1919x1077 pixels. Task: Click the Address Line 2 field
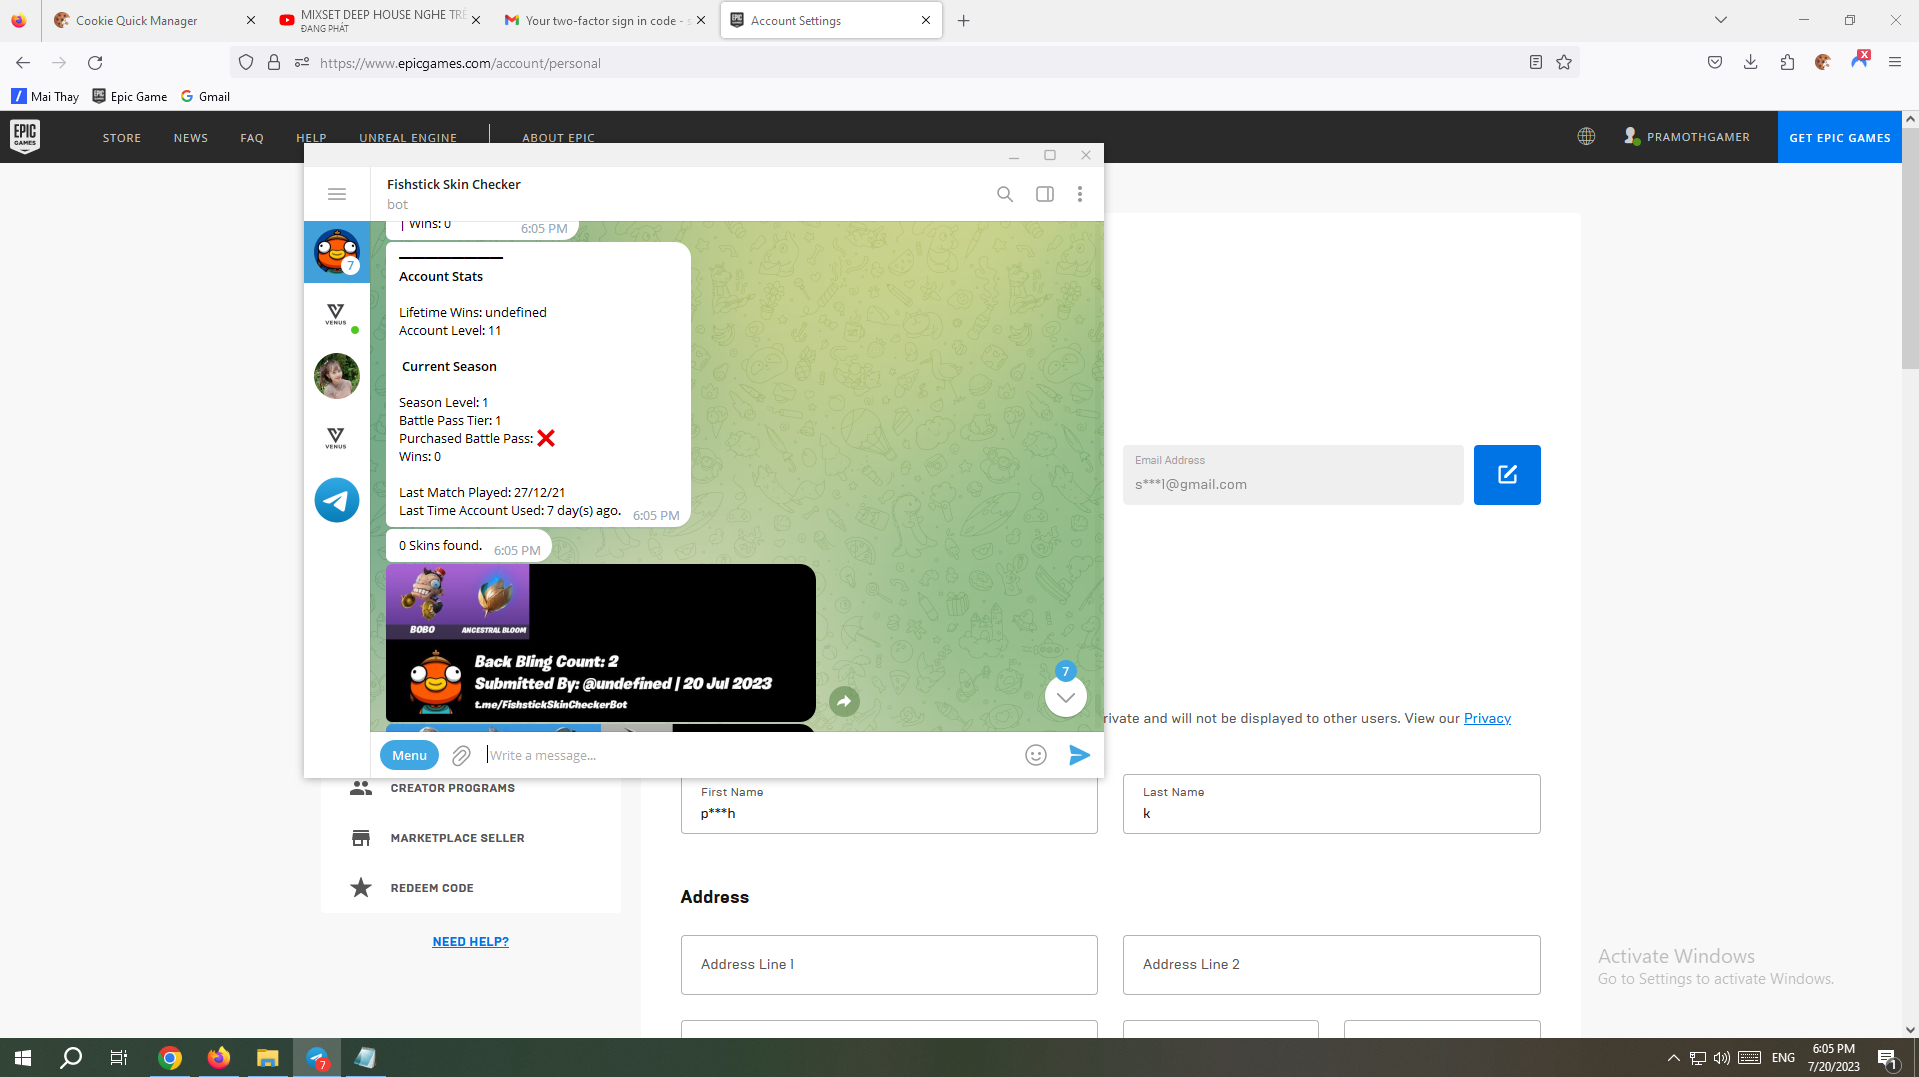[x=1331, y=965]
